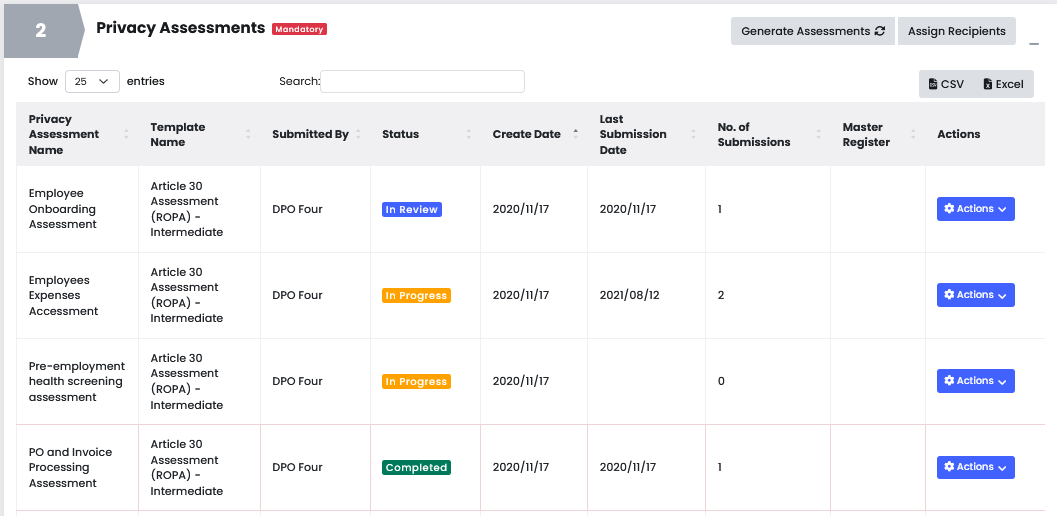
Task: Click the Completed status badge
Action: 416,467
